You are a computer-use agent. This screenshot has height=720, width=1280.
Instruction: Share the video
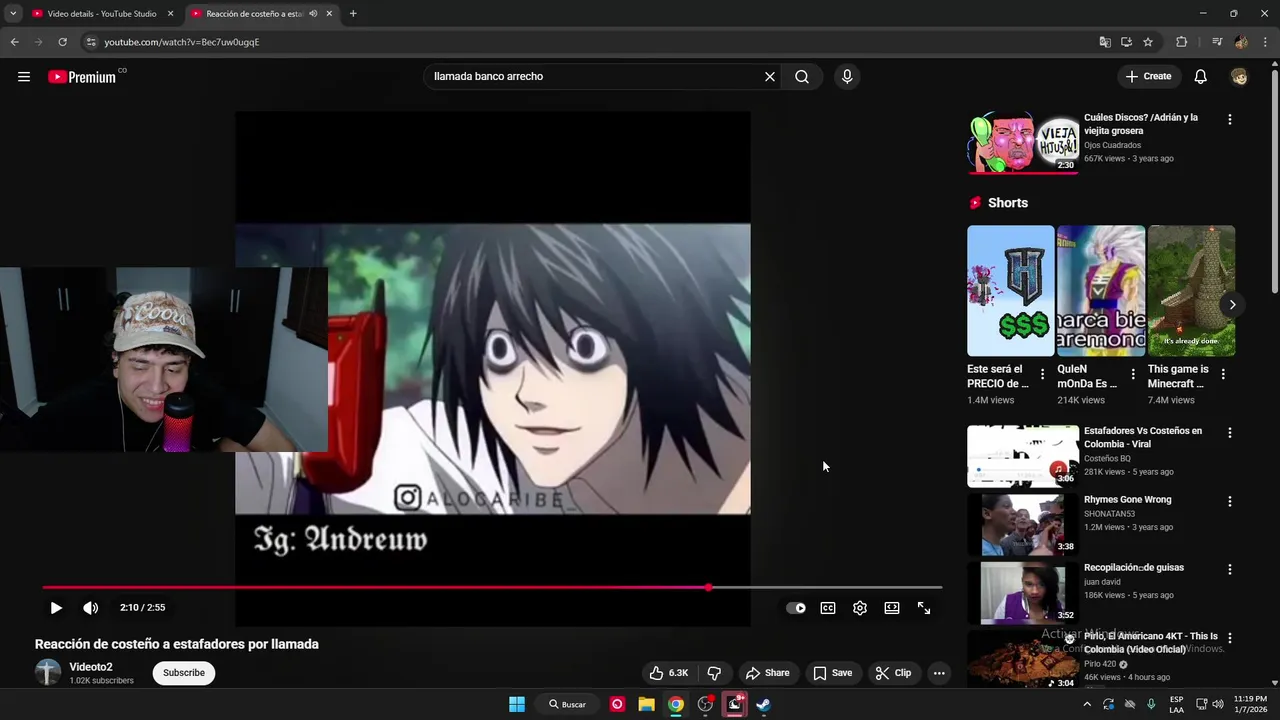[x=768, y=673]
